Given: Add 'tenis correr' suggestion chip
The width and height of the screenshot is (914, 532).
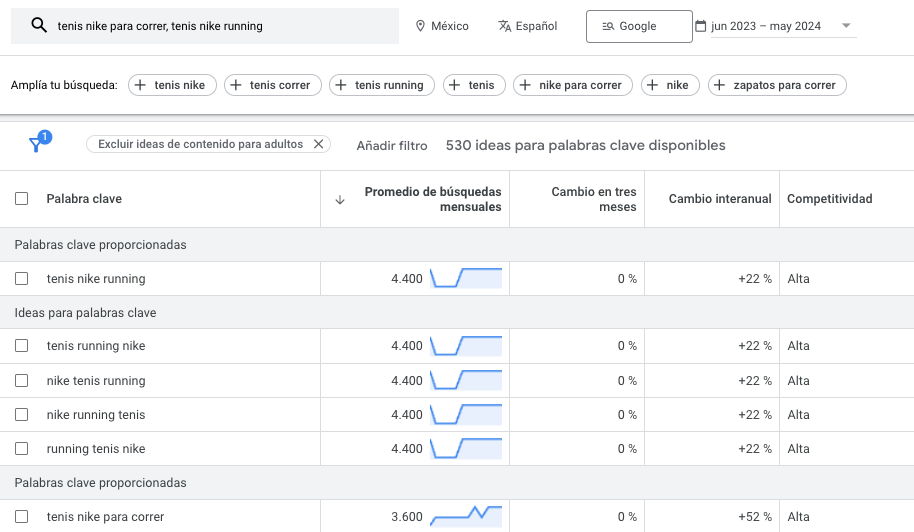Looking at the screenshot, I should pyautogui.click(x=273, y=85).
